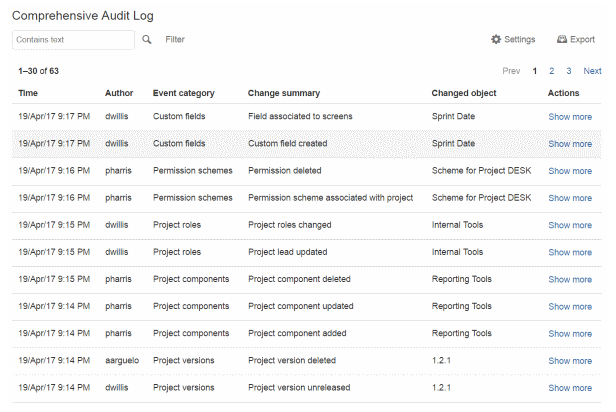This screenshot has width=616, height=412.
Task: Show more for Project component added
Action: 570,334
